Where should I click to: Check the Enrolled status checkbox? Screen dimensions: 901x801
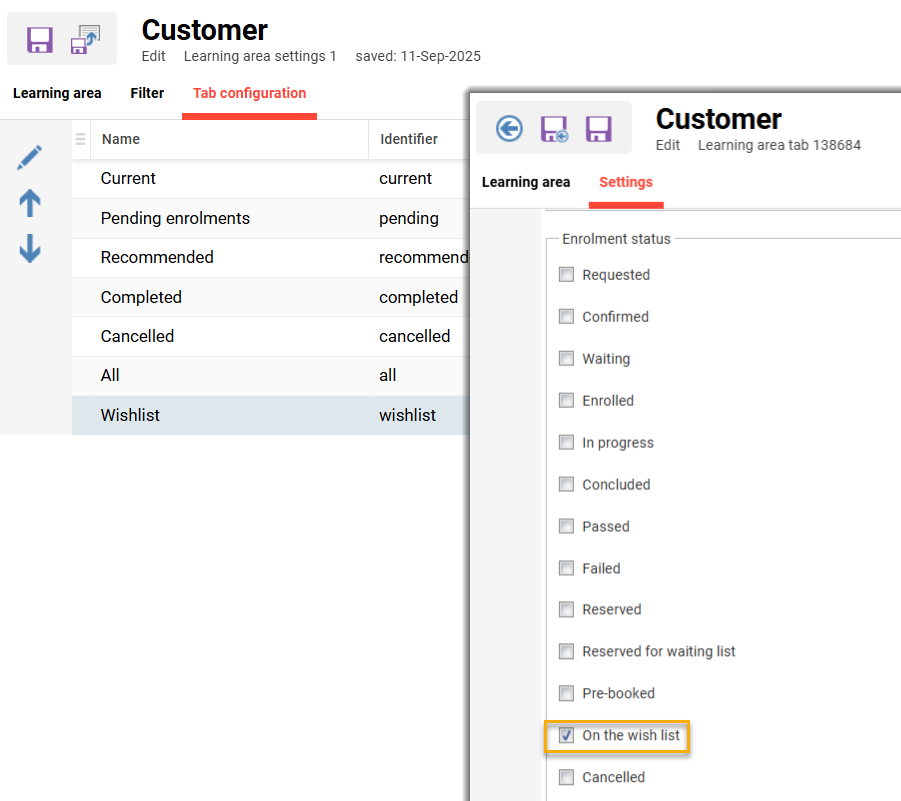point(567,399)
